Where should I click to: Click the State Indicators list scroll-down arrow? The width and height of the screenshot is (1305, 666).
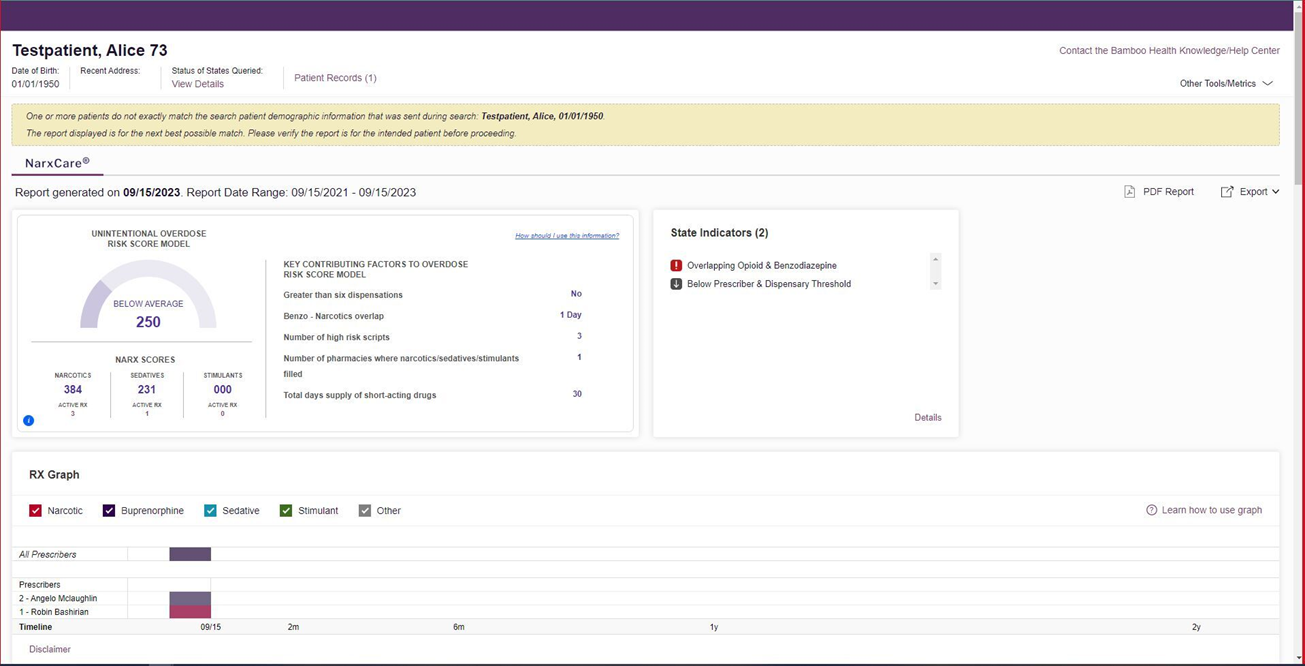[x=936, y=284]
